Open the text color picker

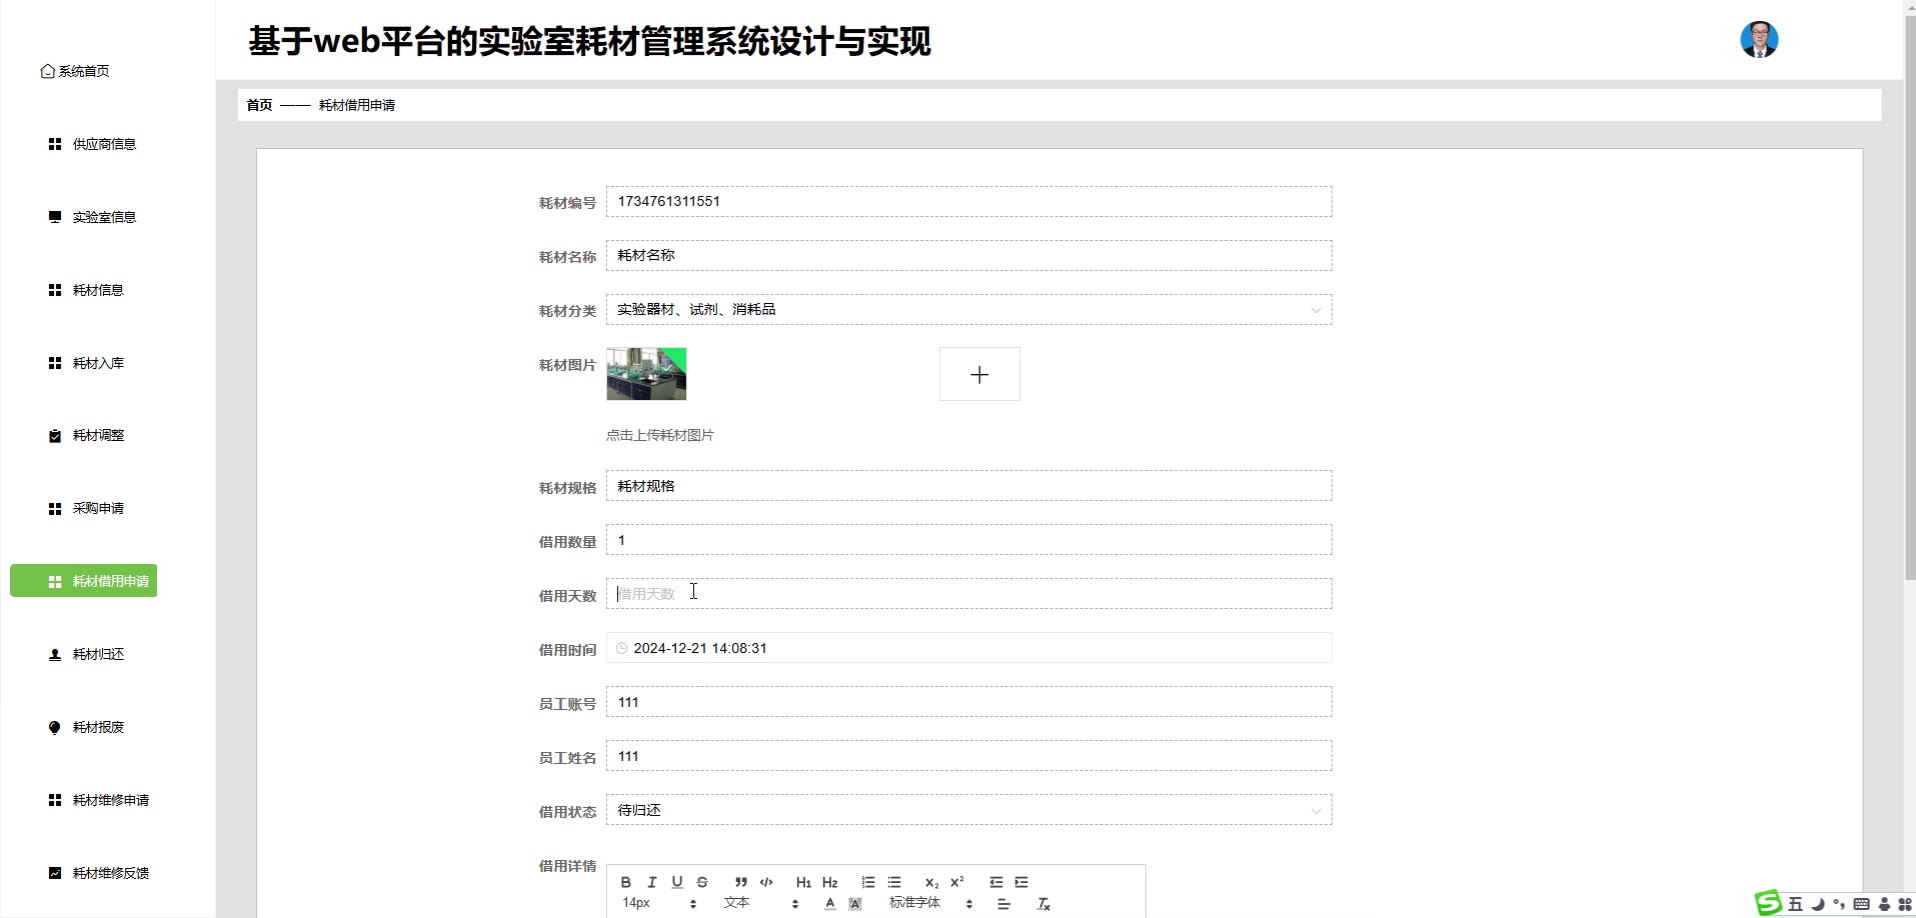(x=830, y=904)
